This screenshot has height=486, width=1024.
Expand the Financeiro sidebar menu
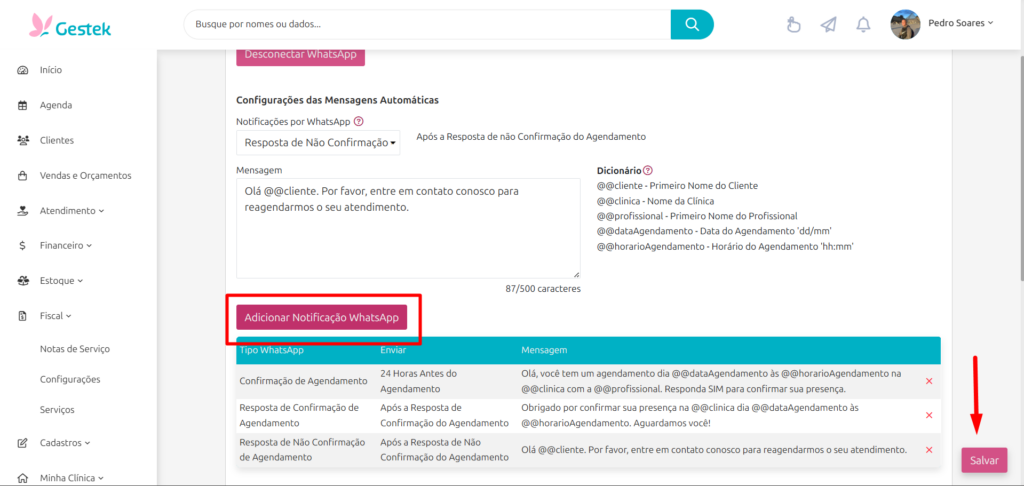point(66,245)
